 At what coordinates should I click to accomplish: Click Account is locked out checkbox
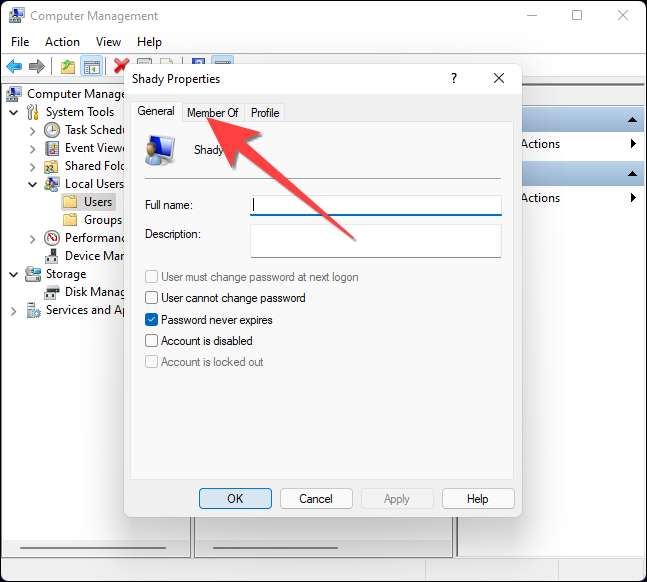pos(151,362)
